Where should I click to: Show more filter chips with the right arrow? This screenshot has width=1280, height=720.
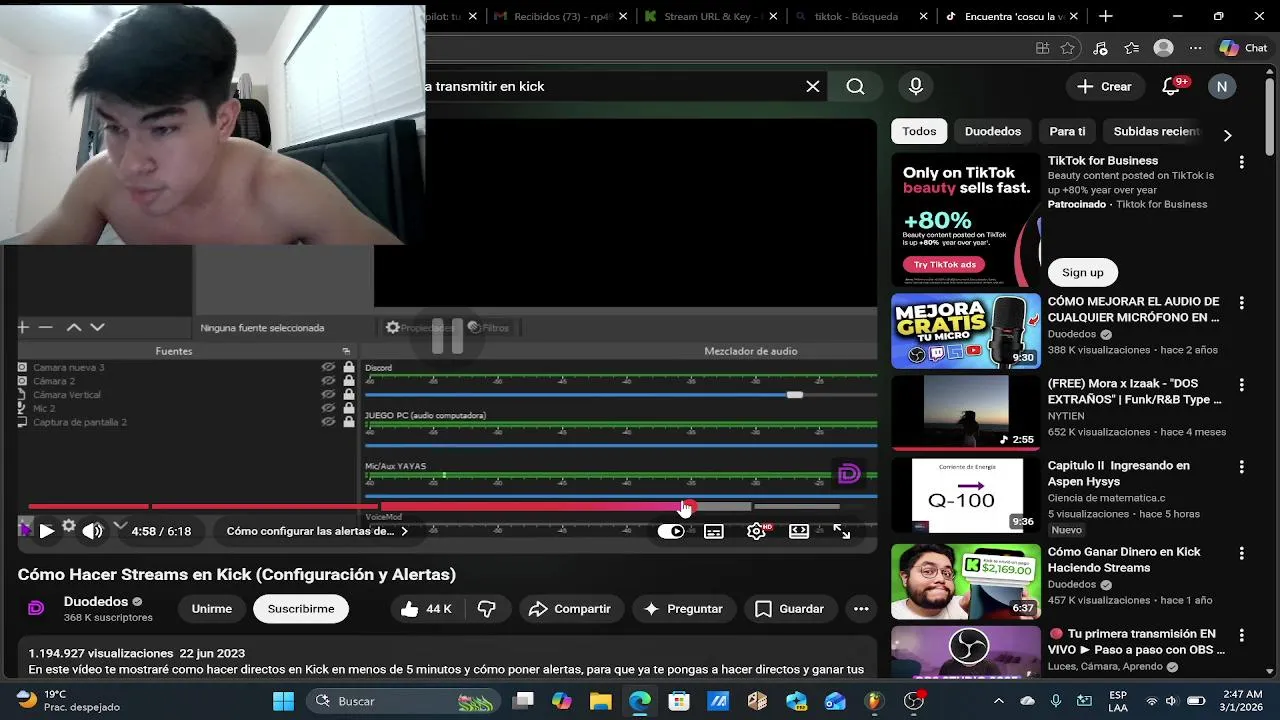click(x=1227, y=135)
